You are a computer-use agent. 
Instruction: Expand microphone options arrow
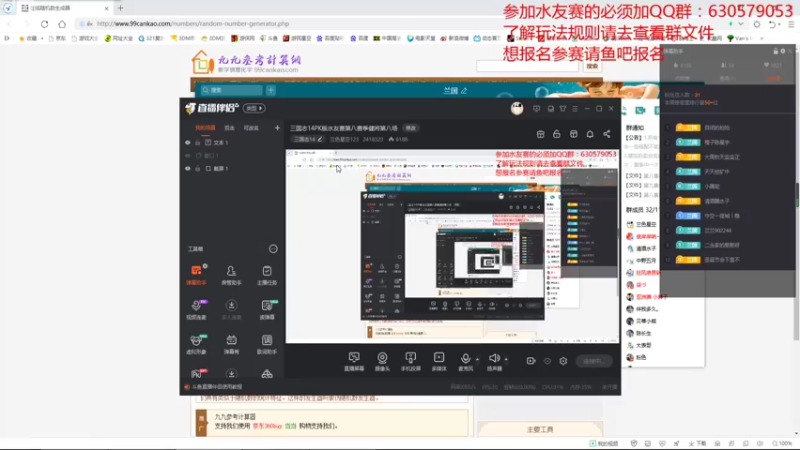tap(478, 359)
